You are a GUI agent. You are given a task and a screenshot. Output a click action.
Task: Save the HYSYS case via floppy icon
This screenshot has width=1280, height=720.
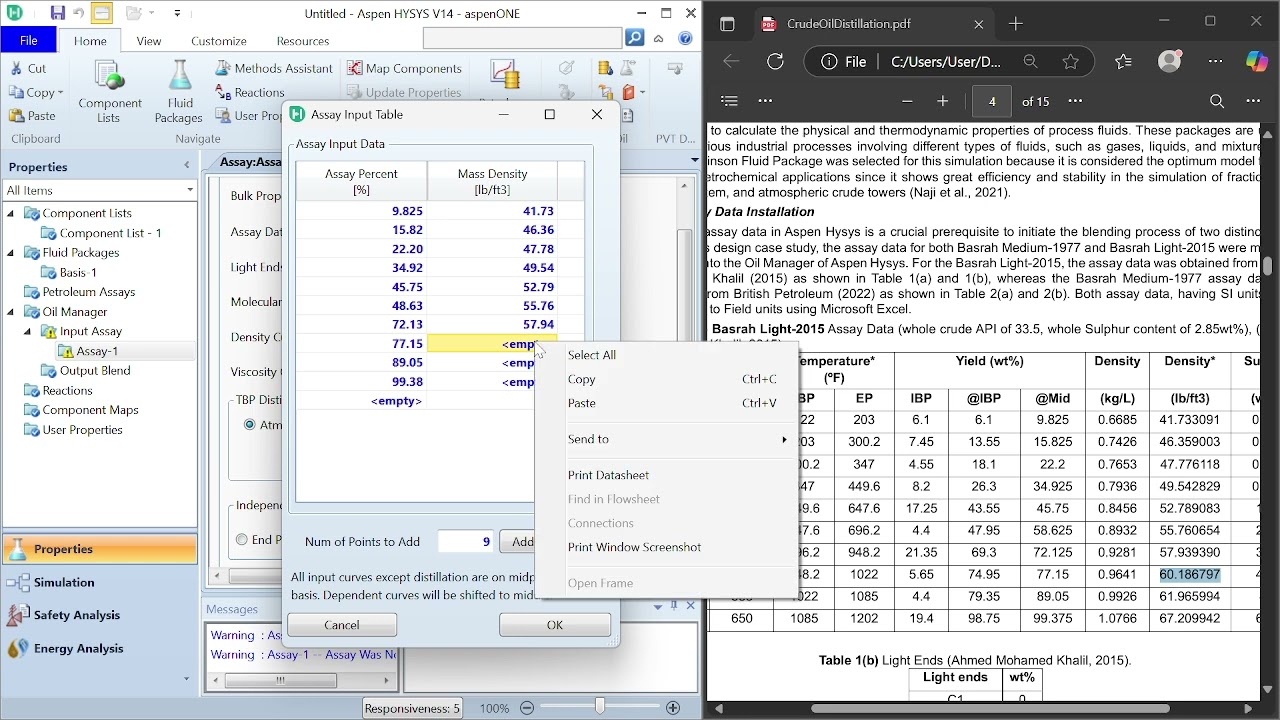pos(57,13)
